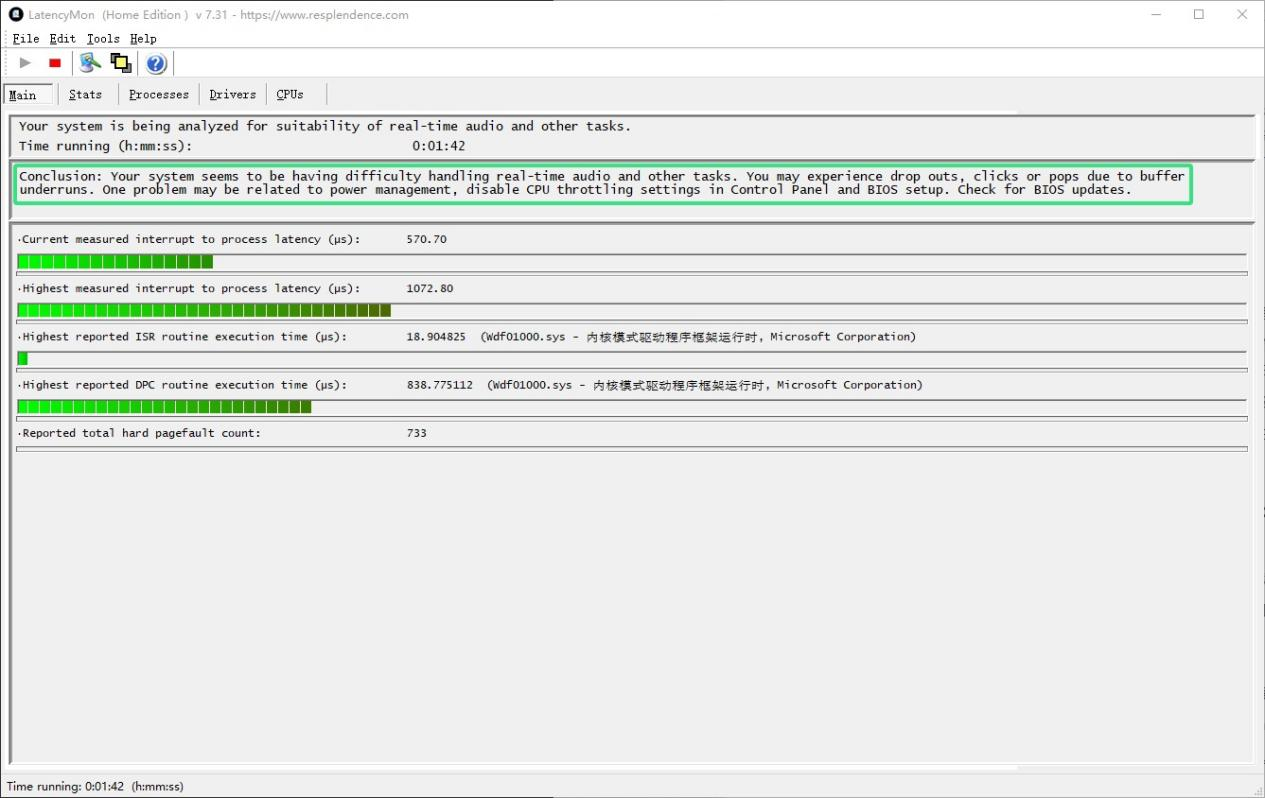
Task: Click the copy report toolbar icon
Action: [x=120, y=63]
